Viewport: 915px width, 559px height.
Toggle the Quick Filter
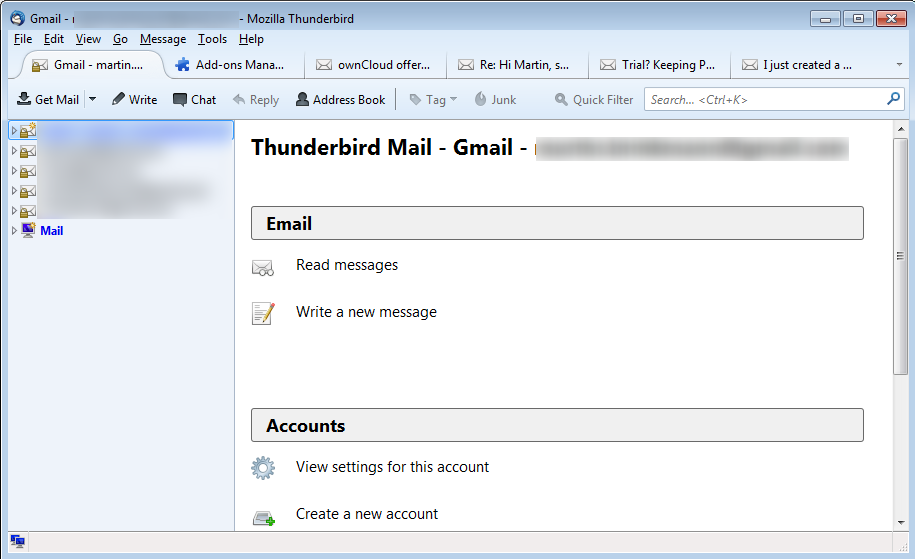pyautogui.click(x=593, y=99)
